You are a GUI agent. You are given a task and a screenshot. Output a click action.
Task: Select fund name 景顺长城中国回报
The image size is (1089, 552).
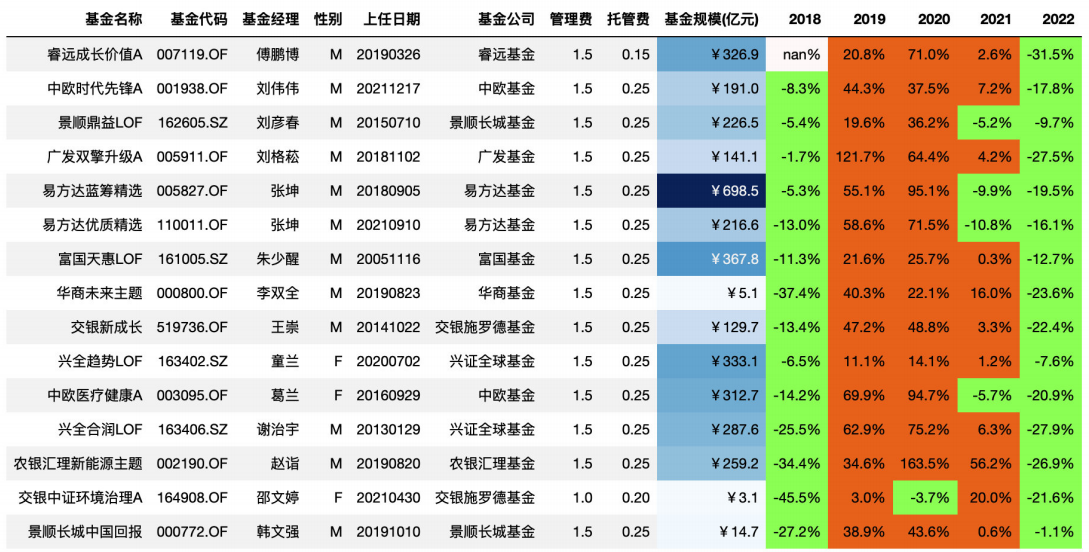click(85, 532)
